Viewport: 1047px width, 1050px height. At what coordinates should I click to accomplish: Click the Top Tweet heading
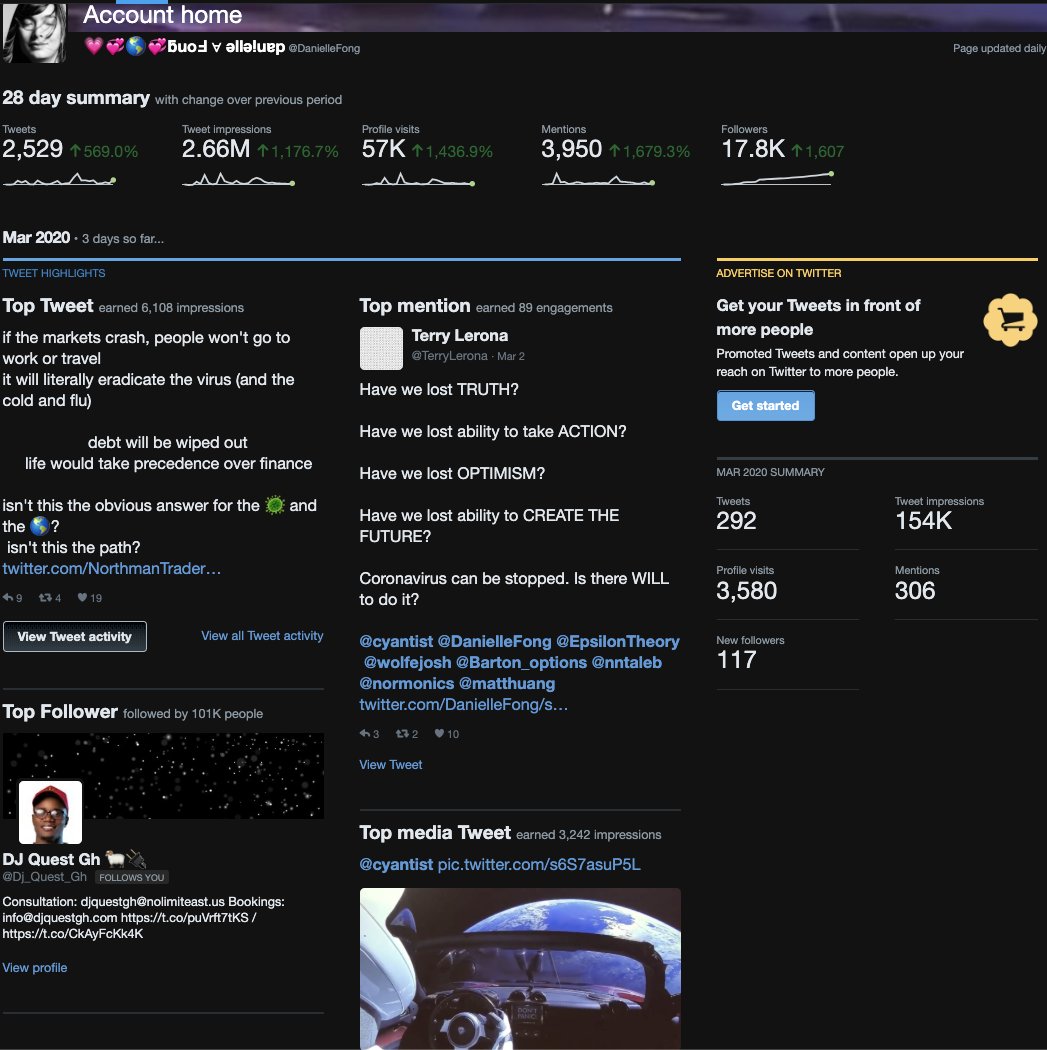48,306
